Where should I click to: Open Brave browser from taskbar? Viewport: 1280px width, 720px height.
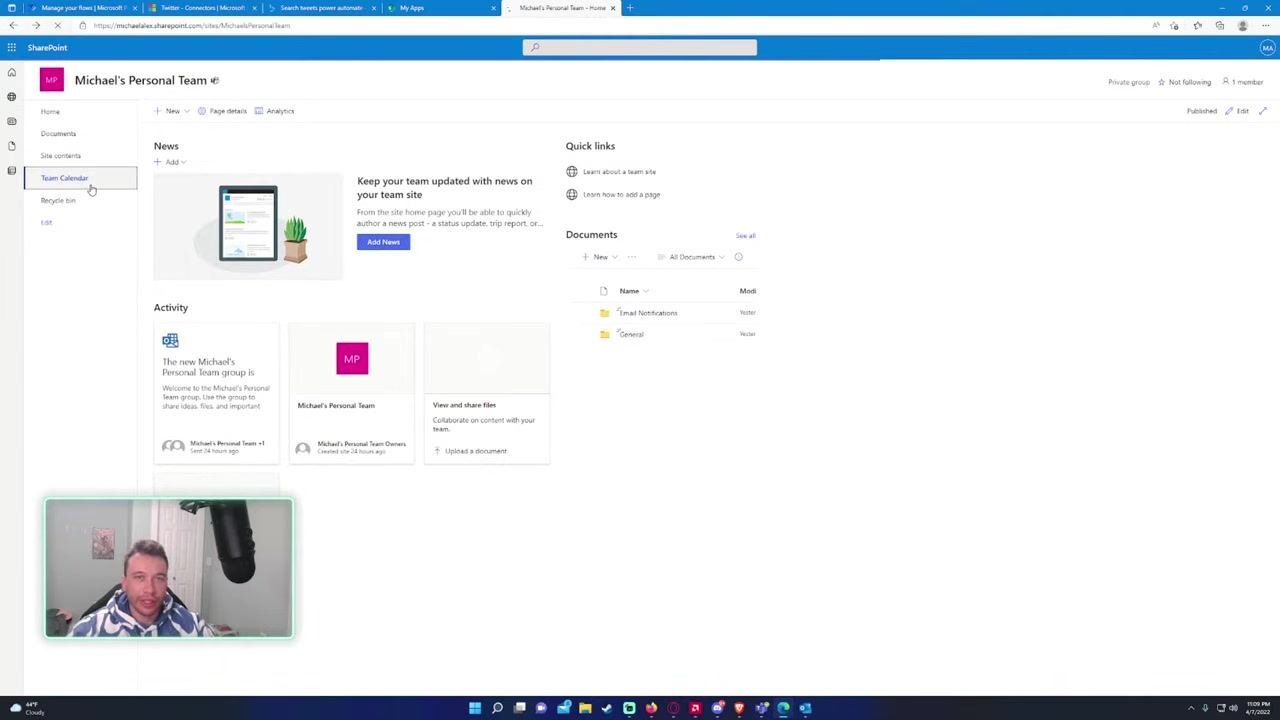tap(739, 708)
